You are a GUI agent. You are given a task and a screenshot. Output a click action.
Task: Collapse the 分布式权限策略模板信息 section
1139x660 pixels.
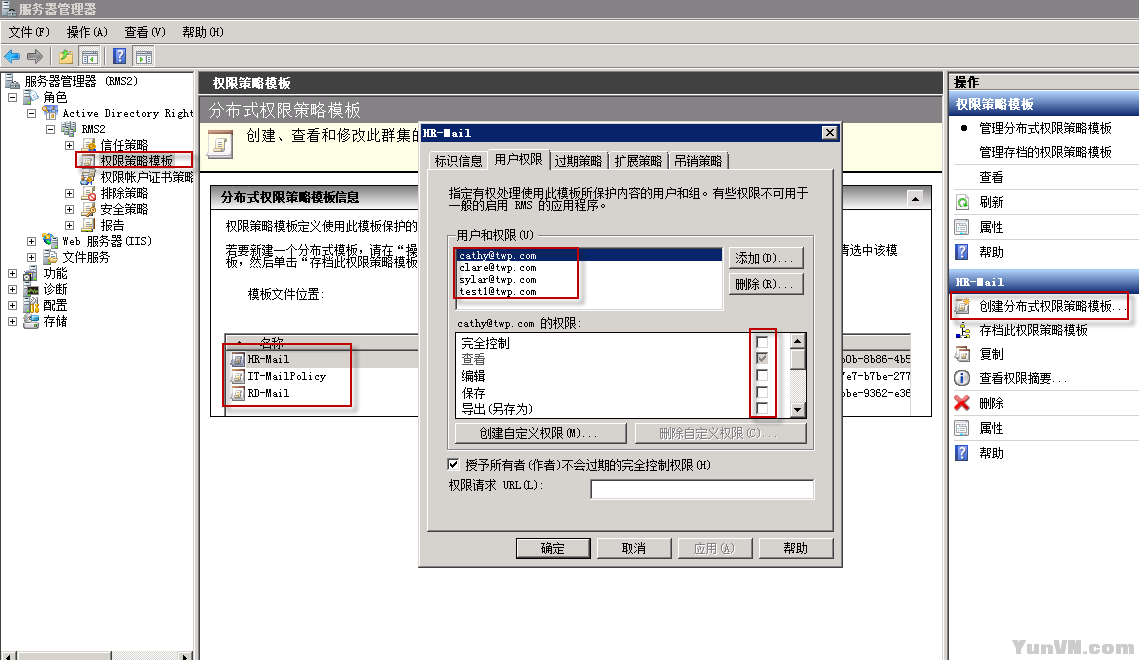pyautogui.click(x=915, y=198)
